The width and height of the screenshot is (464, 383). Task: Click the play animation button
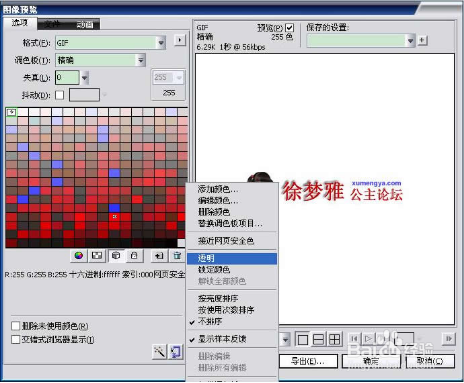click(x=368, y=339)
